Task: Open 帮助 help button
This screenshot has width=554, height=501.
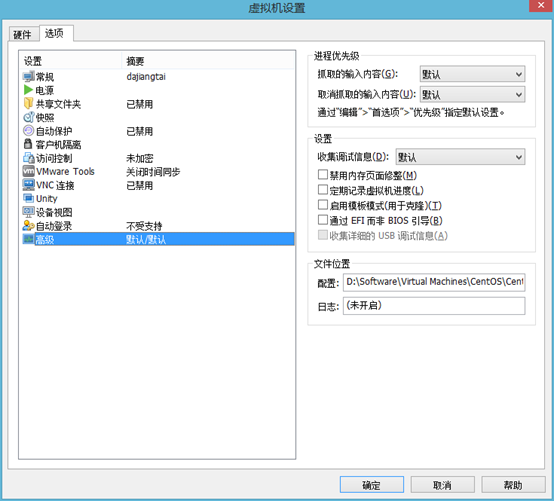Action: [513, 485]
